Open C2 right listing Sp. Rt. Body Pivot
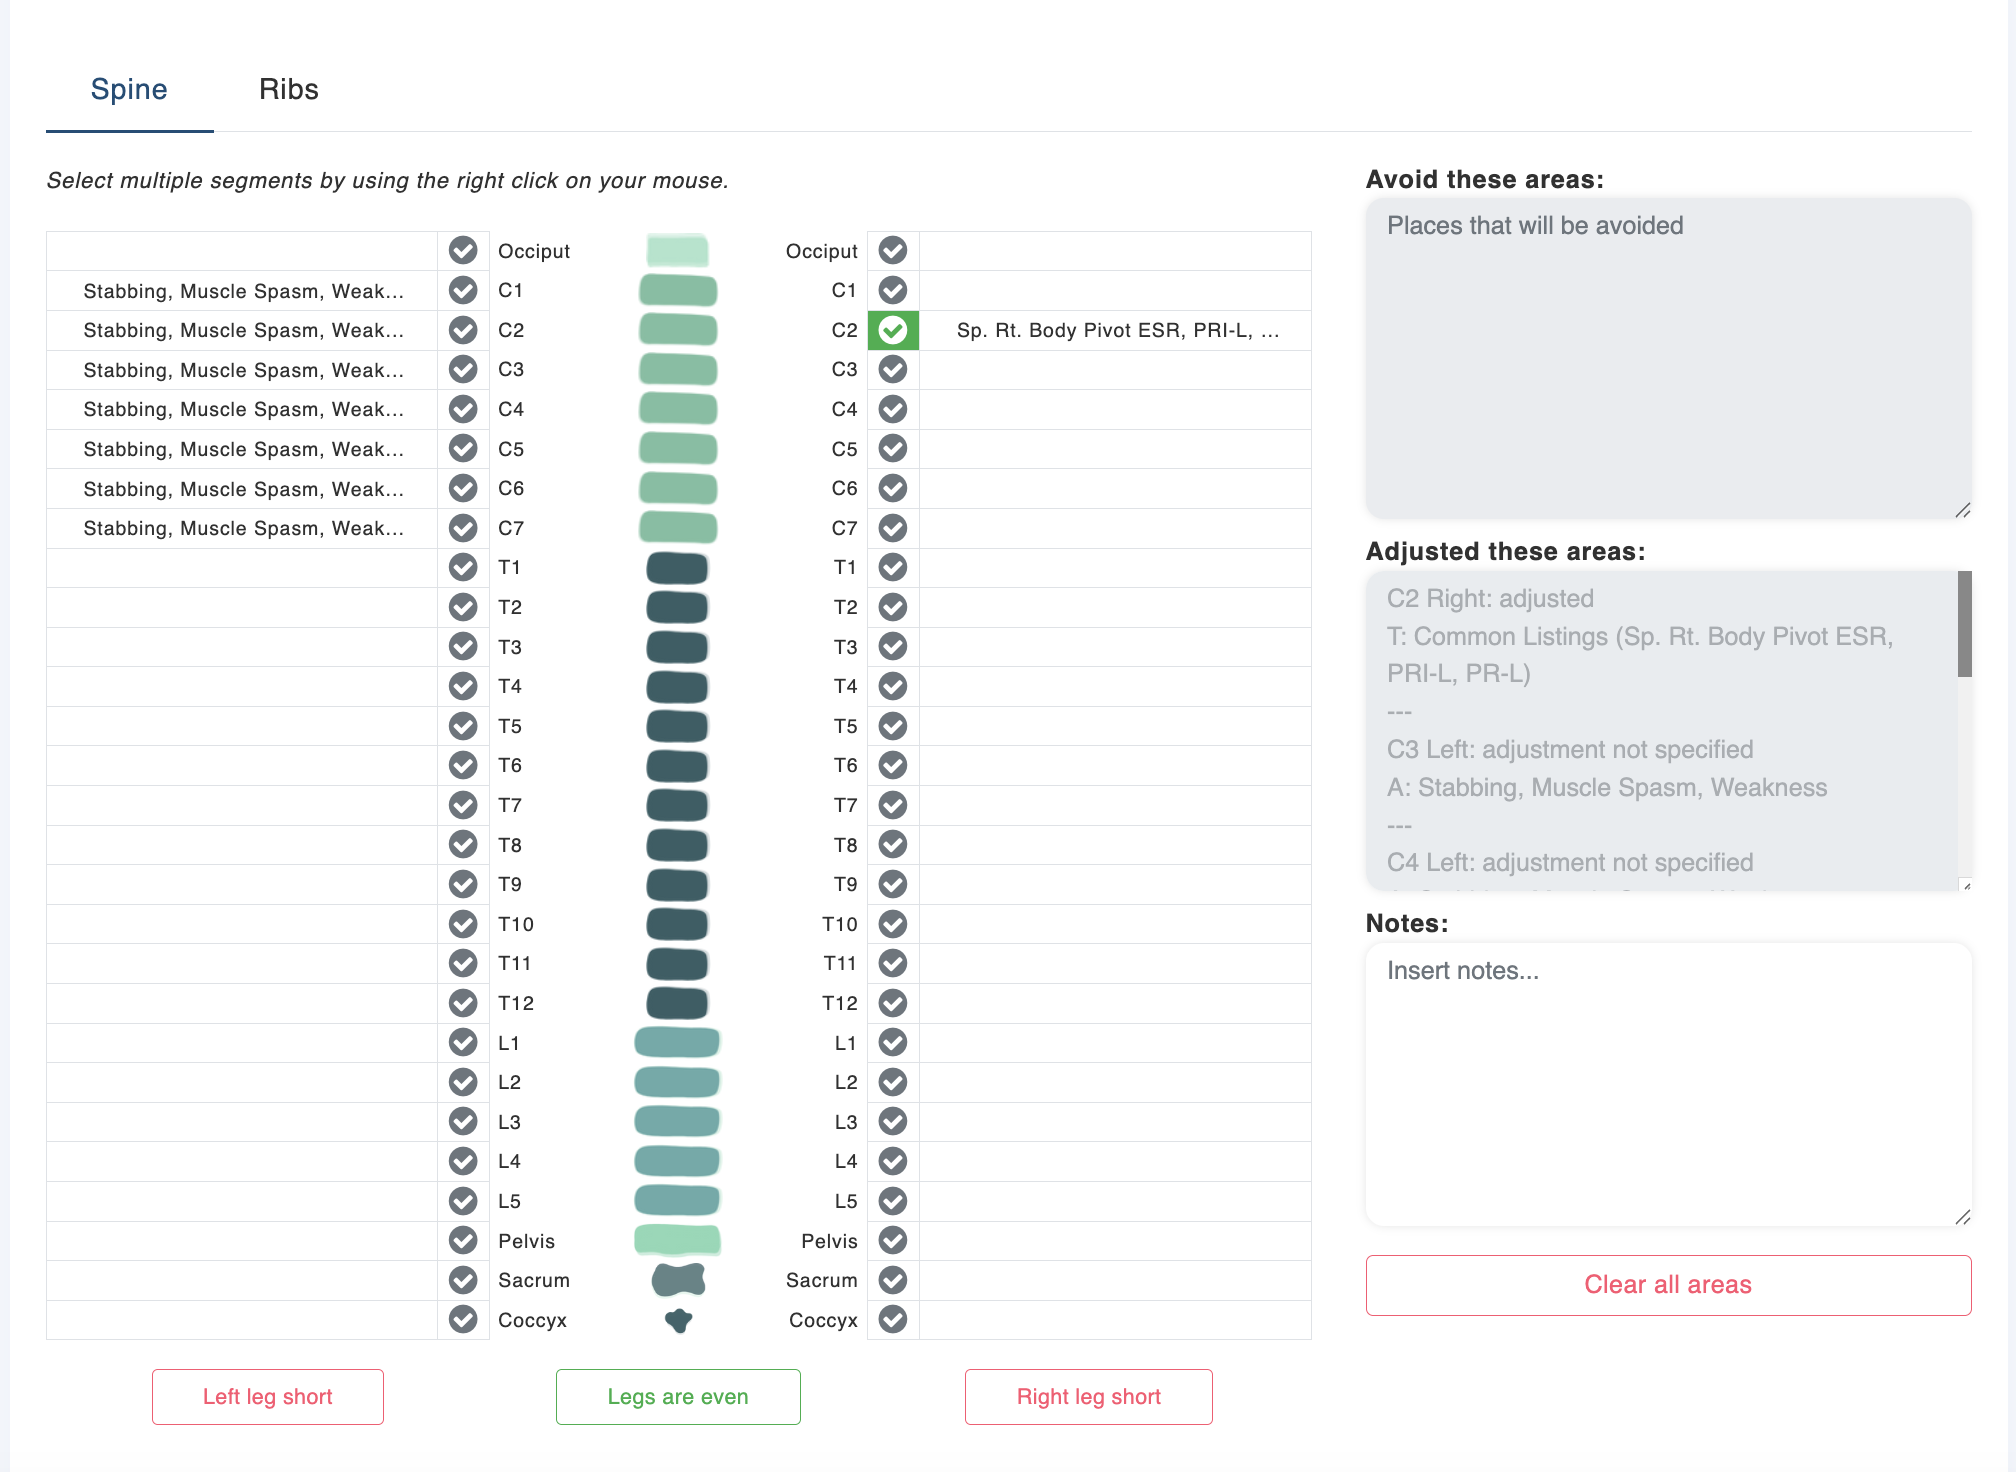This screenshot has height=1472, width=2016. pyautogui.click(x=1117, y=330)
